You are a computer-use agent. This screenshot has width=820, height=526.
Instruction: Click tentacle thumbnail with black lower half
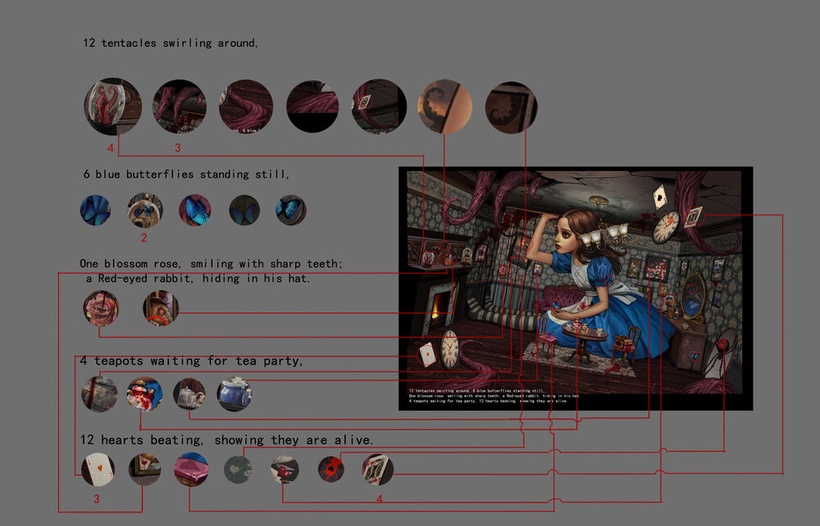[312, 106]
